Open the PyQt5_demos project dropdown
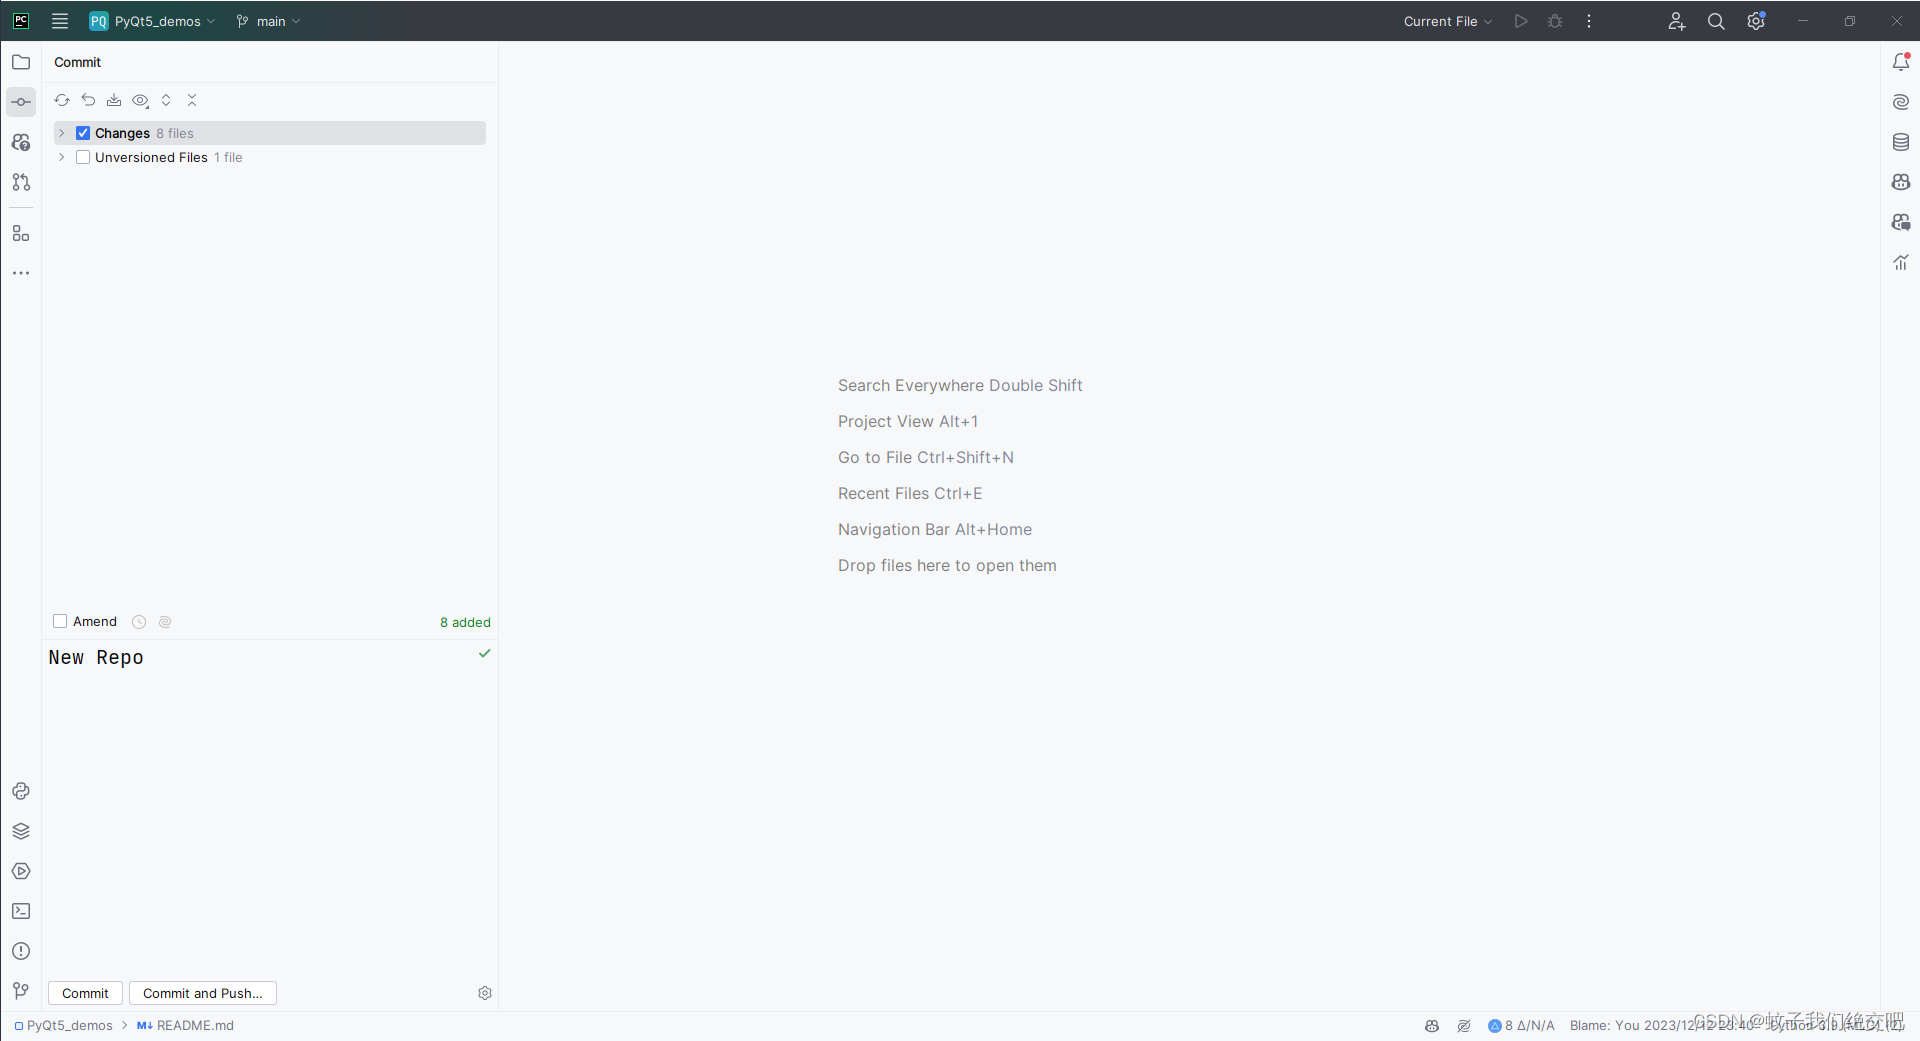 (x=153, y=21)
